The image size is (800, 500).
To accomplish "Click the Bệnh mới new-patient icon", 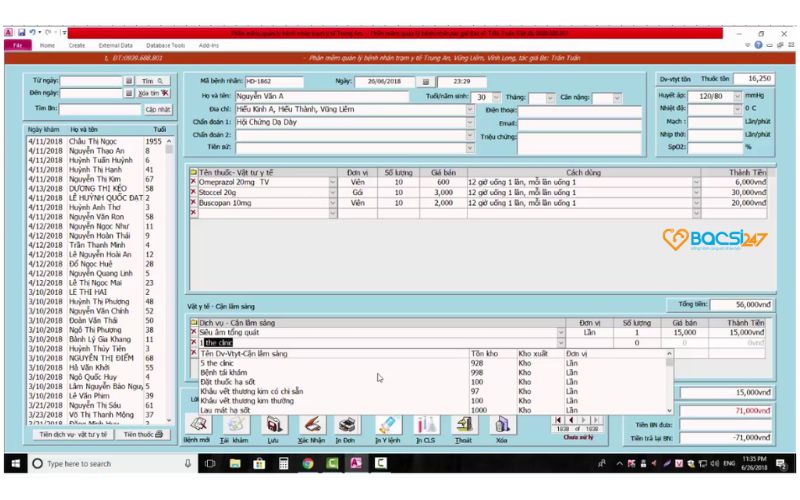I will click(x=198, y=424).
